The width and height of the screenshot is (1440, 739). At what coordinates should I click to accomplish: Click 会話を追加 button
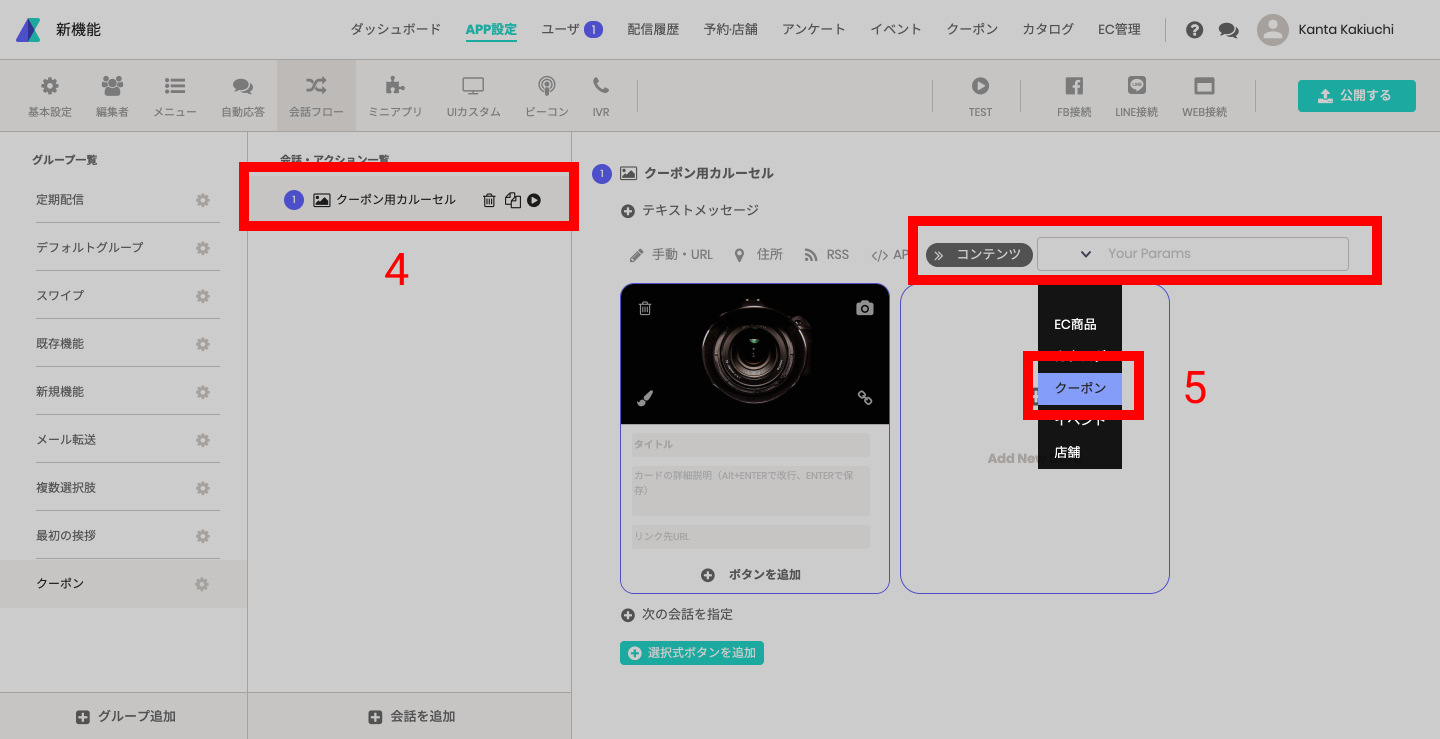click(x=412, y=716)
